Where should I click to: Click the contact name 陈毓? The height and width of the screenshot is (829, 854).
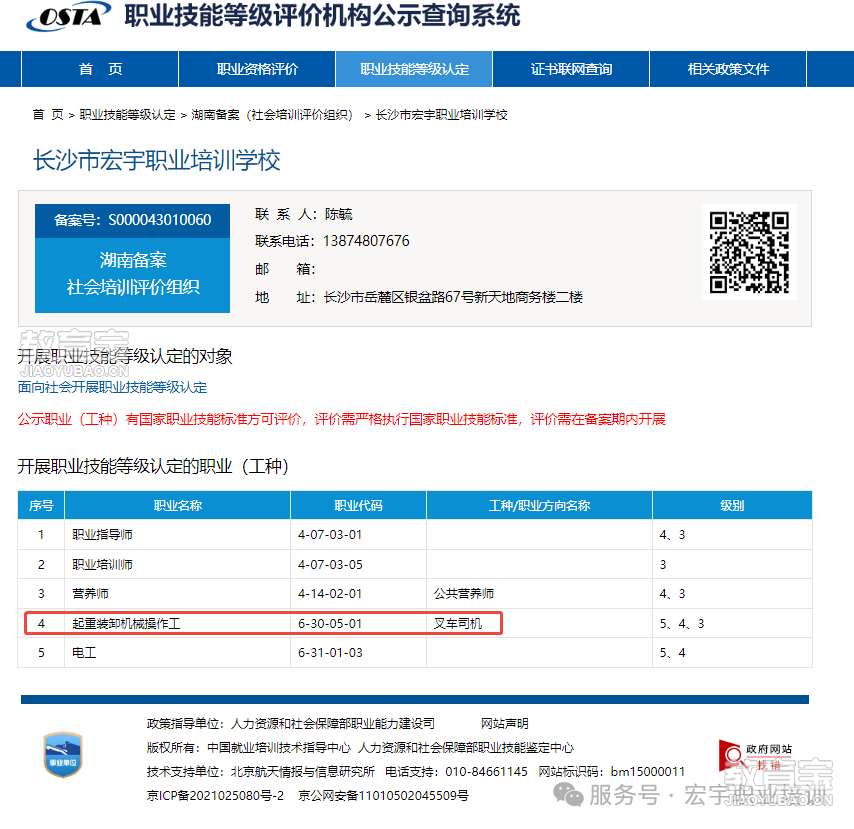(338, 214)
